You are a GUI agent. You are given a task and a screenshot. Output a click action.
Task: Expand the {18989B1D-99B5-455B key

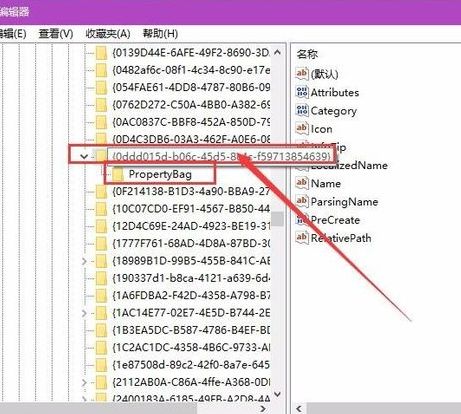point(84,261)
